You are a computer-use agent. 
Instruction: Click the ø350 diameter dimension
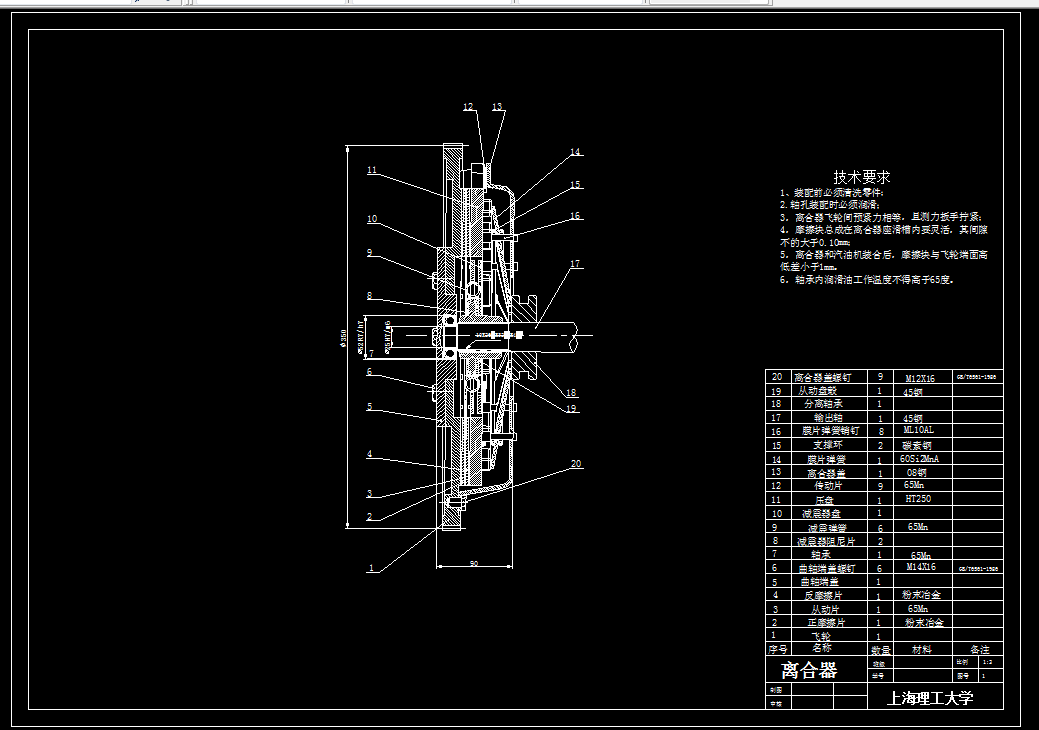tap(343, 337)
